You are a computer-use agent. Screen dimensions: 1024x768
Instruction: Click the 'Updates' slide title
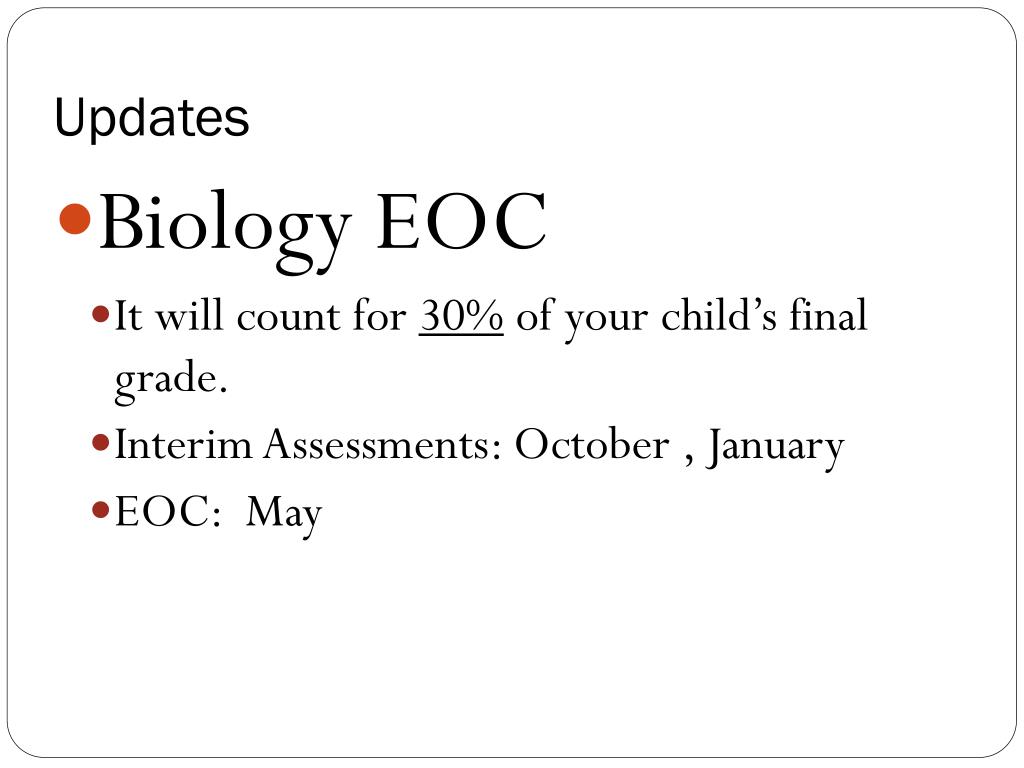[152, 118]
